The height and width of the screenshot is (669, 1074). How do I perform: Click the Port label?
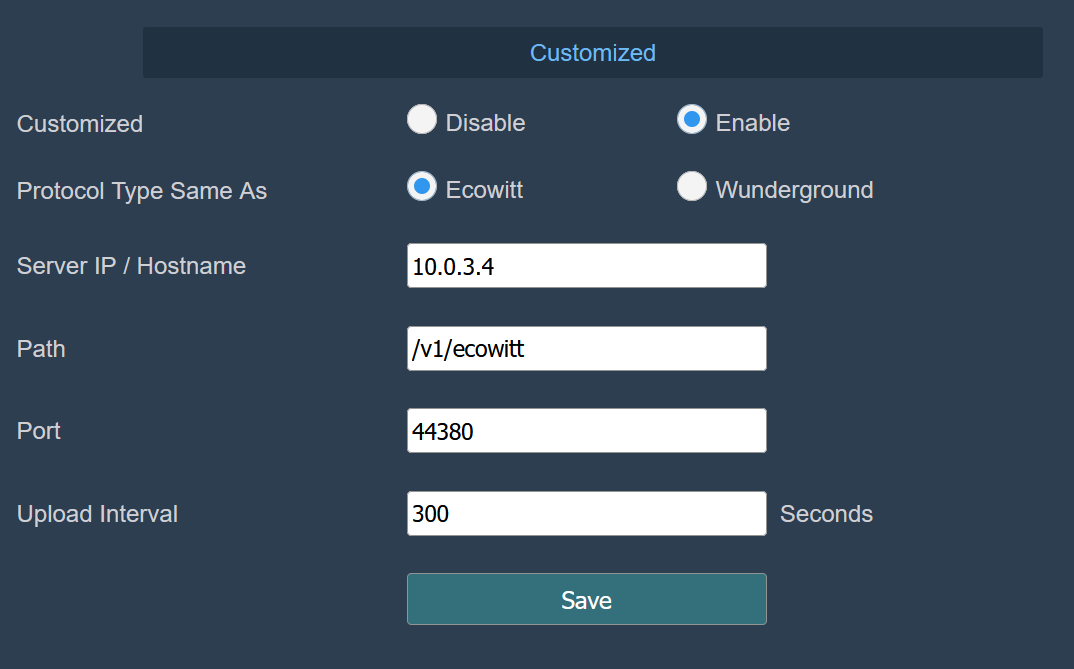[x=37, y=431]
